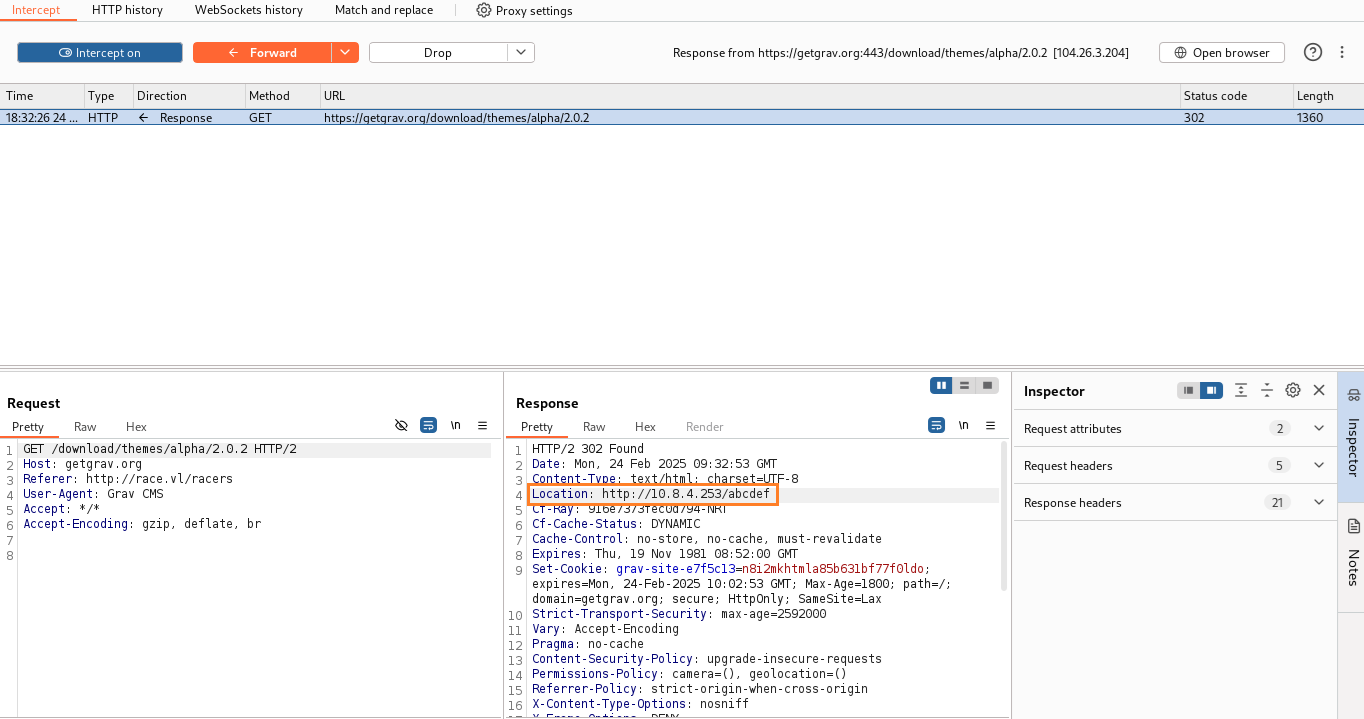Dock Inspector panel on the right
This screenshot has width=1364, height=719.
click(1212, 390)
